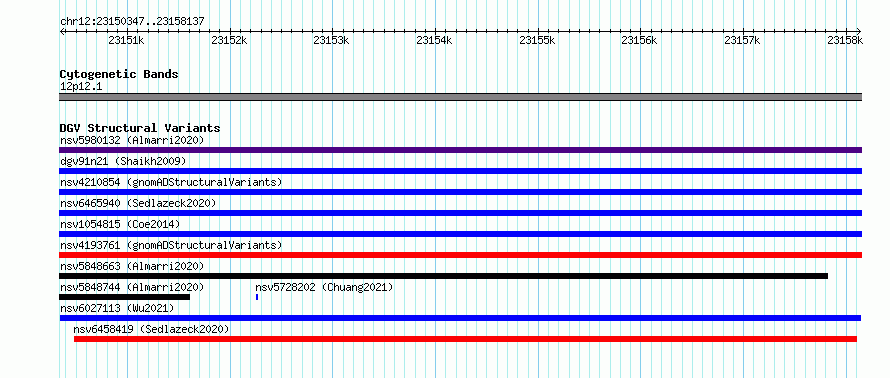Click the long black nsv5848663 variant bar
The height and width of the screenshot is (378, 890).
pos(443,276)
